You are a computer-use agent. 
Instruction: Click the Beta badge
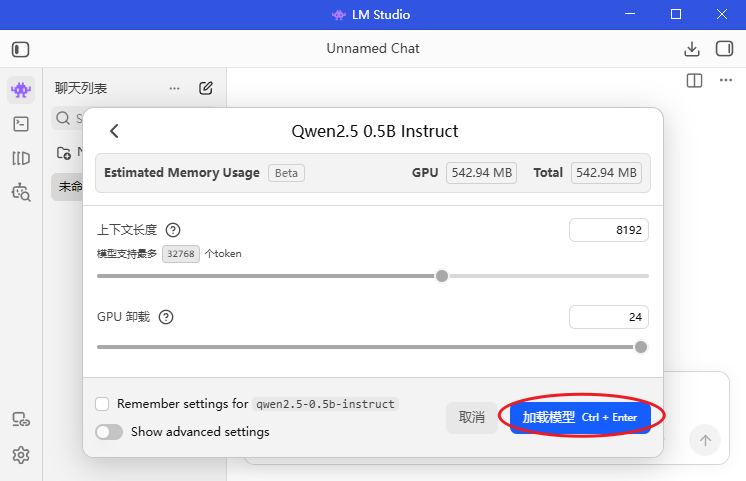click(x=286, y=173)
